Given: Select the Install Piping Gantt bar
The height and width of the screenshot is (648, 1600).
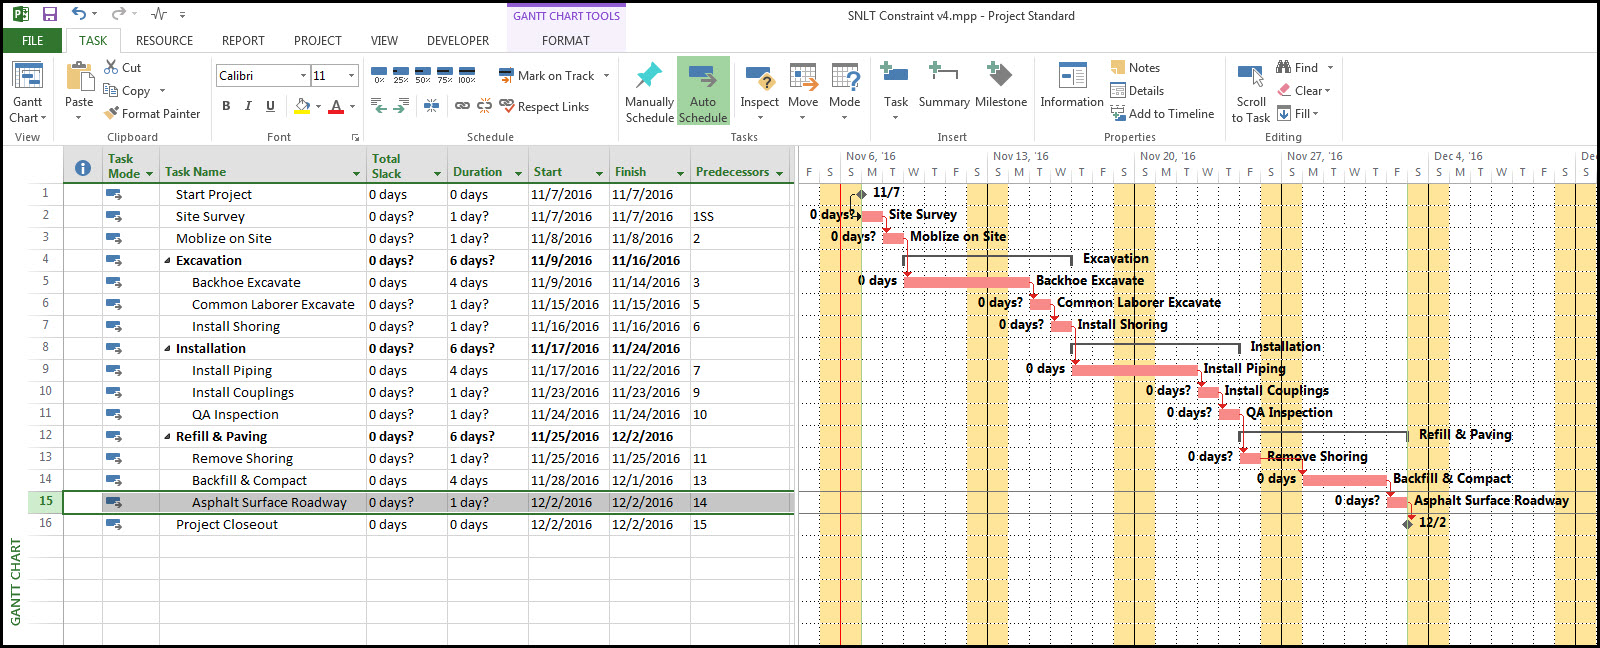Looking at the screenshot, I should coord(1134,370).
